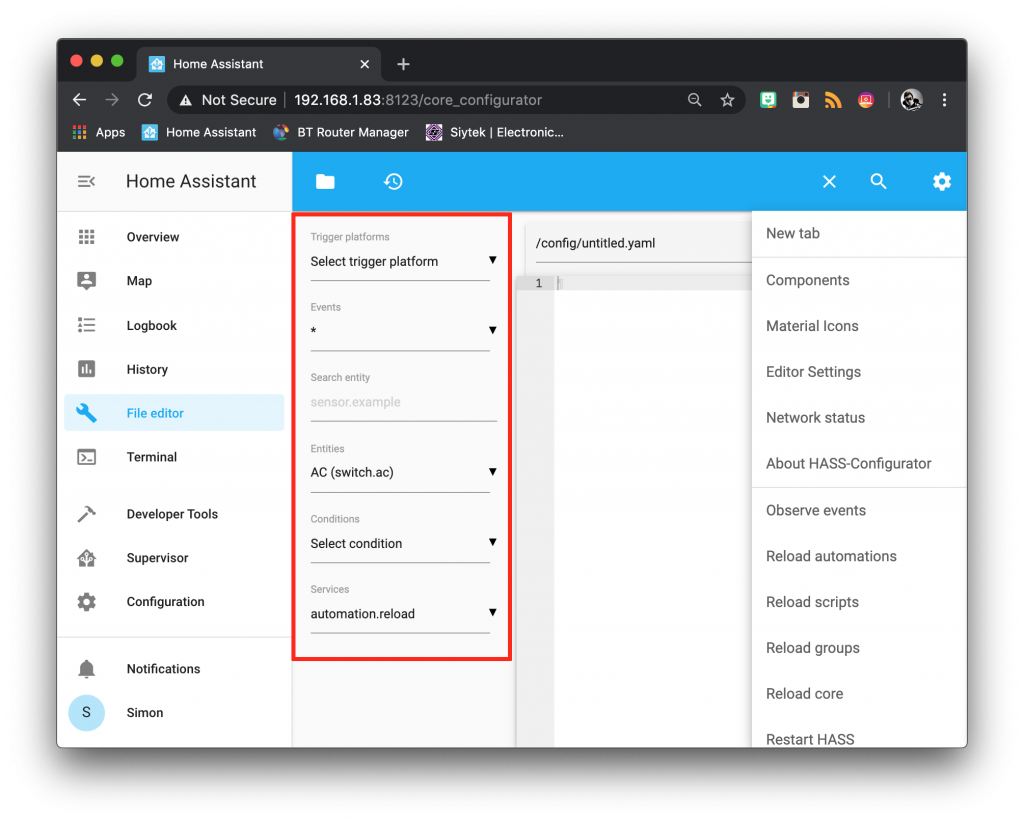
Task: Open Supervisor page
Action: [157, 558]
